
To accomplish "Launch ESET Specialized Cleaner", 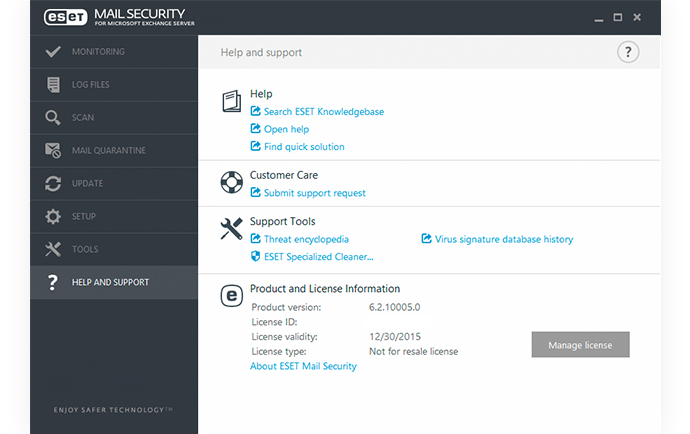I will [319, 257].
